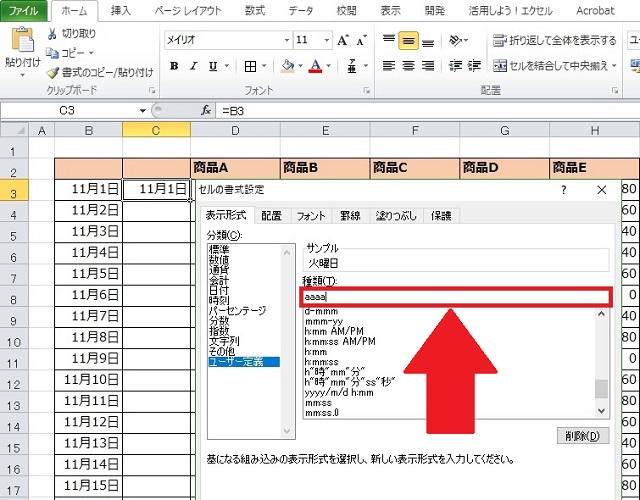Image resolution: width=640 pixels, height=500 pixels.
Task: Apply the fill color bucket
Action: [x=288, y=66]
